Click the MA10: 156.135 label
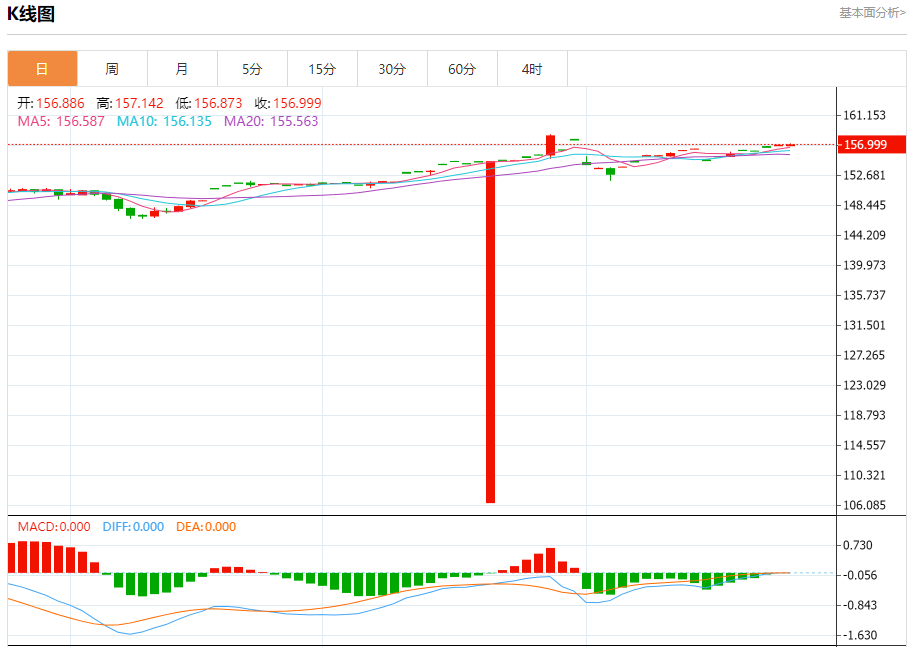Image resolution: width=915 pixels, height=647 pixels. coord(164,121)
